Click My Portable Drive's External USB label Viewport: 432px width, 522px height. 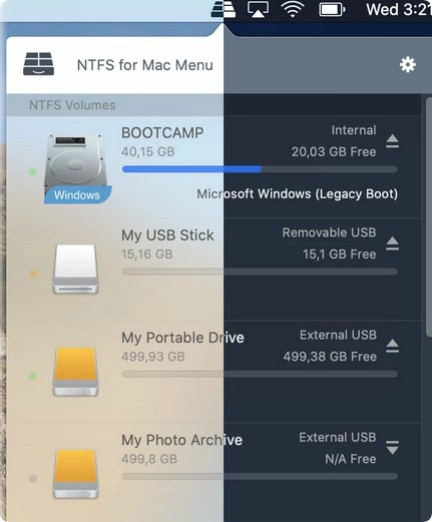tap(338, 335)
